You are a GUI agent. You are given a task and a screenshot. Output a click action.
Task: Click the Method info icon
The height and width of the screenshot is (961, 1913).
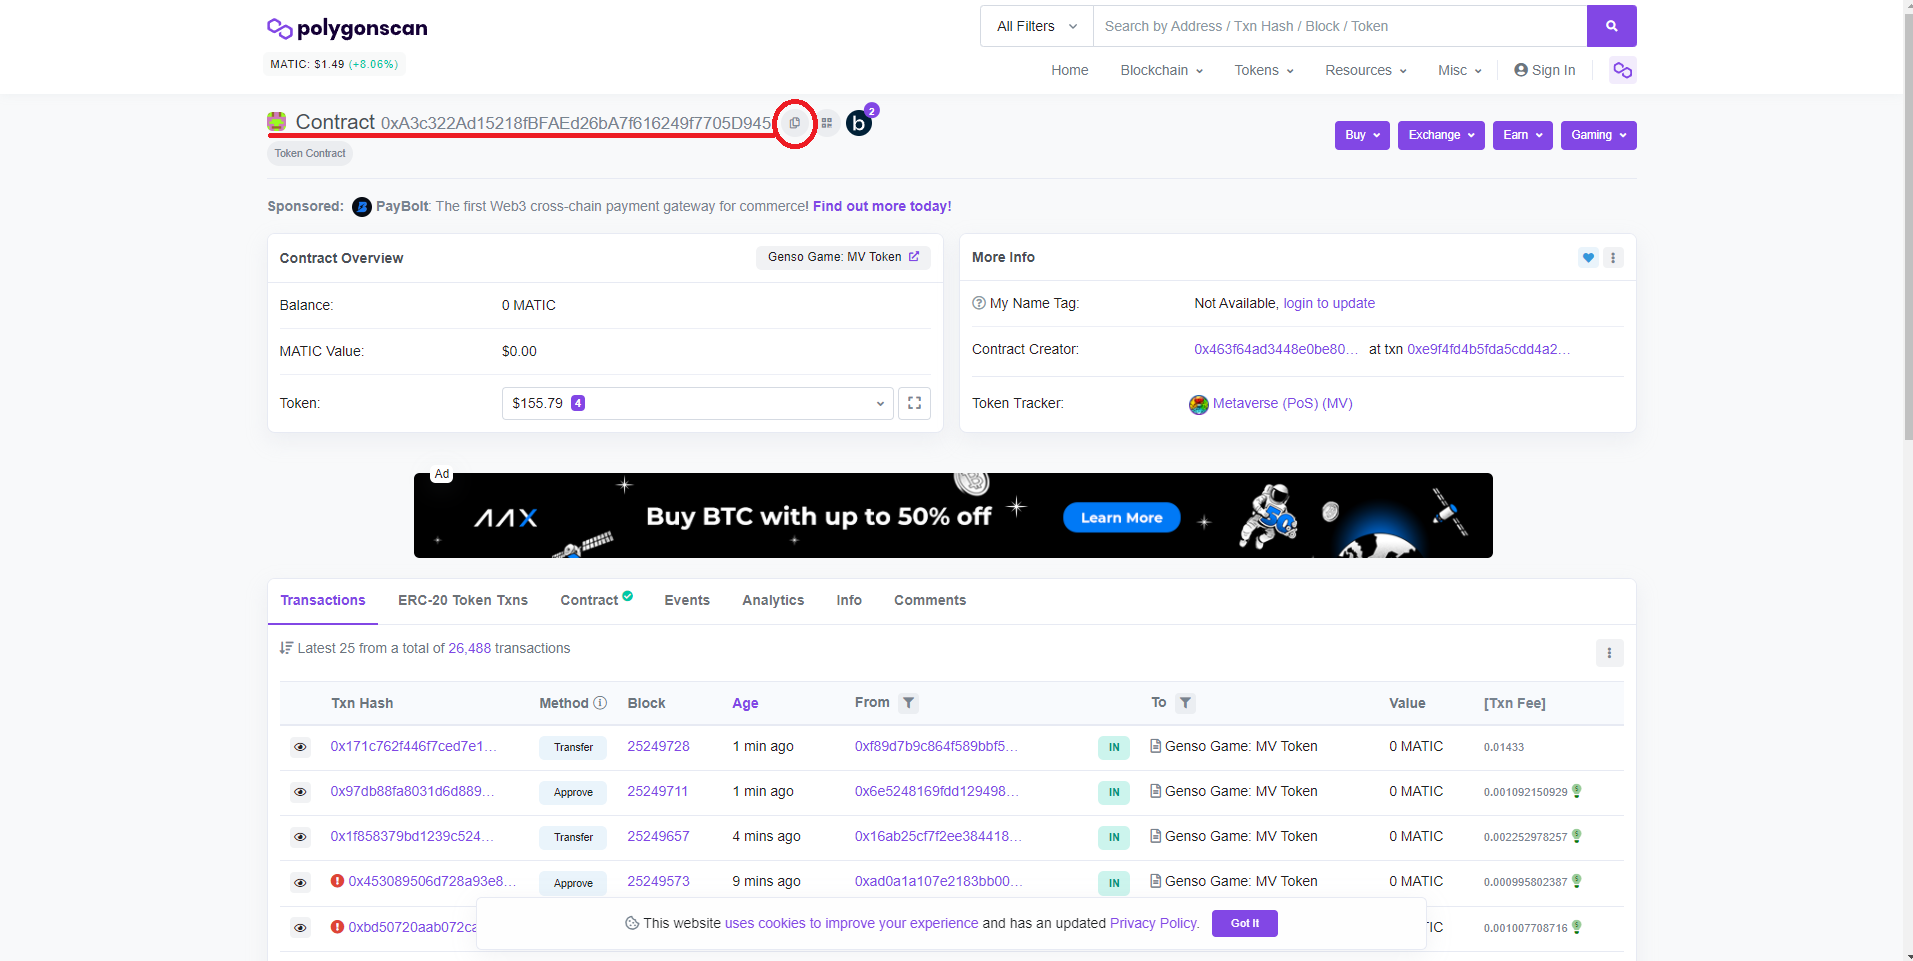pos(600,703)
